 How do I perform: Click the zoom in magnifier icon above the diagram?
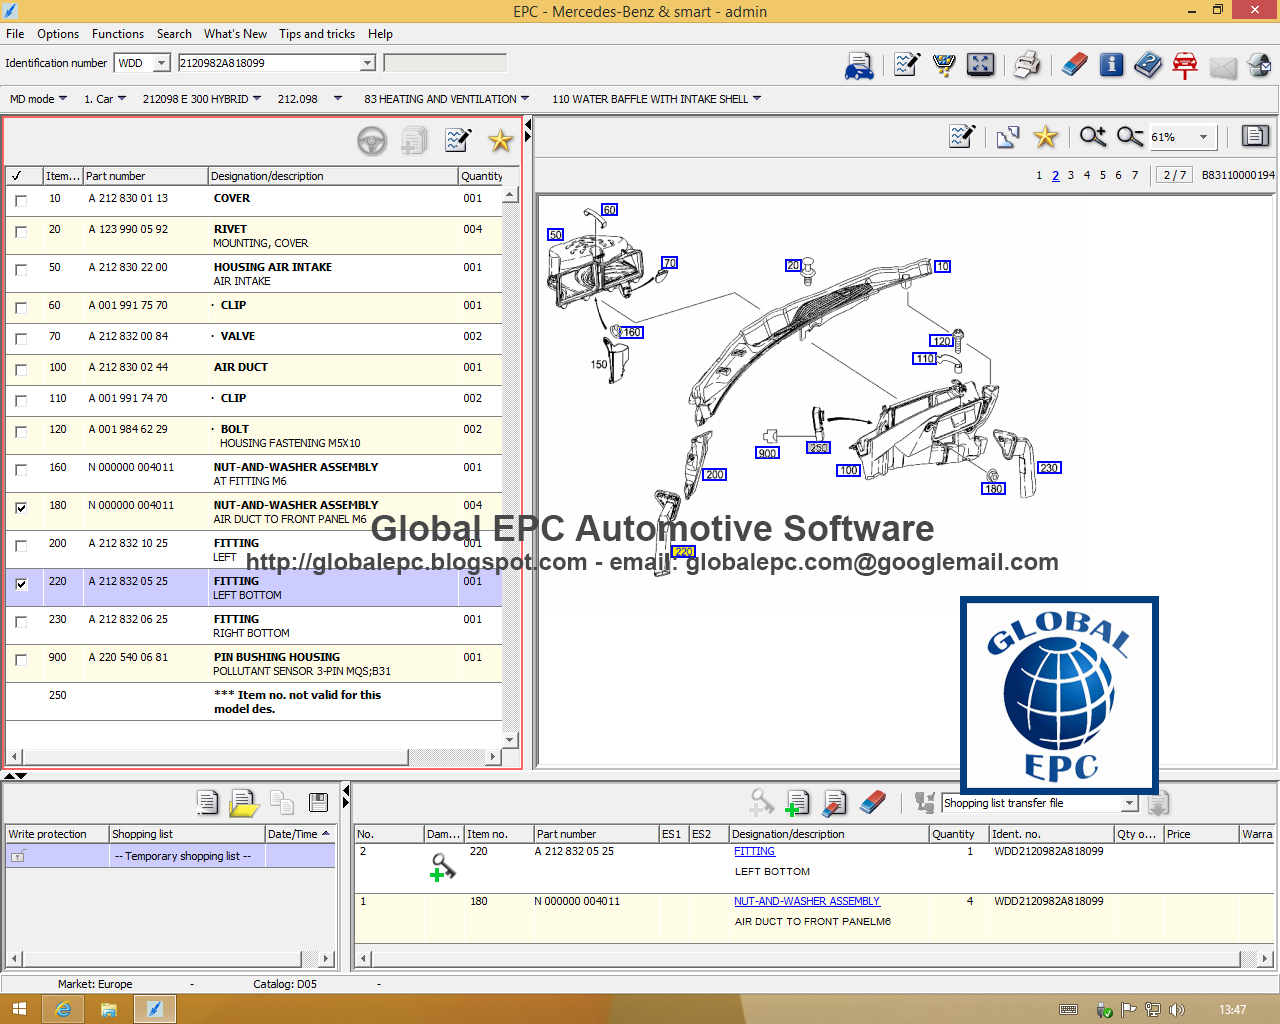click(1092, 136)
